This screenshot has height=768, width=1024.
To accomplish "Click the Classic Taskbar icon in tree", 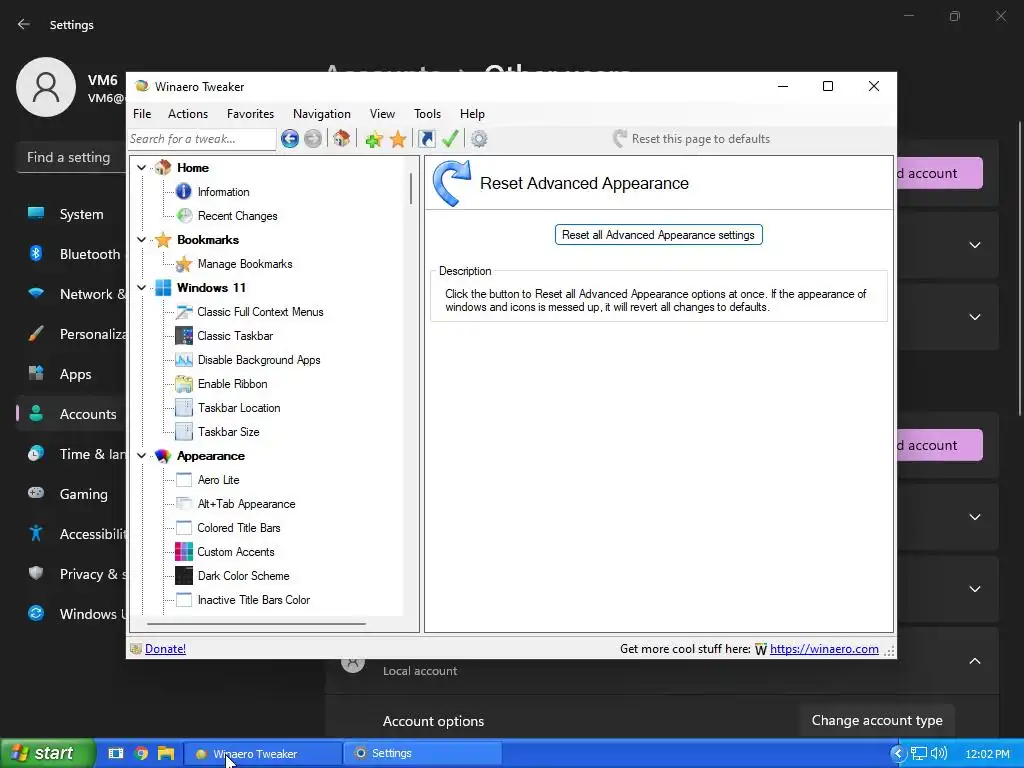I will coord(184,336).
